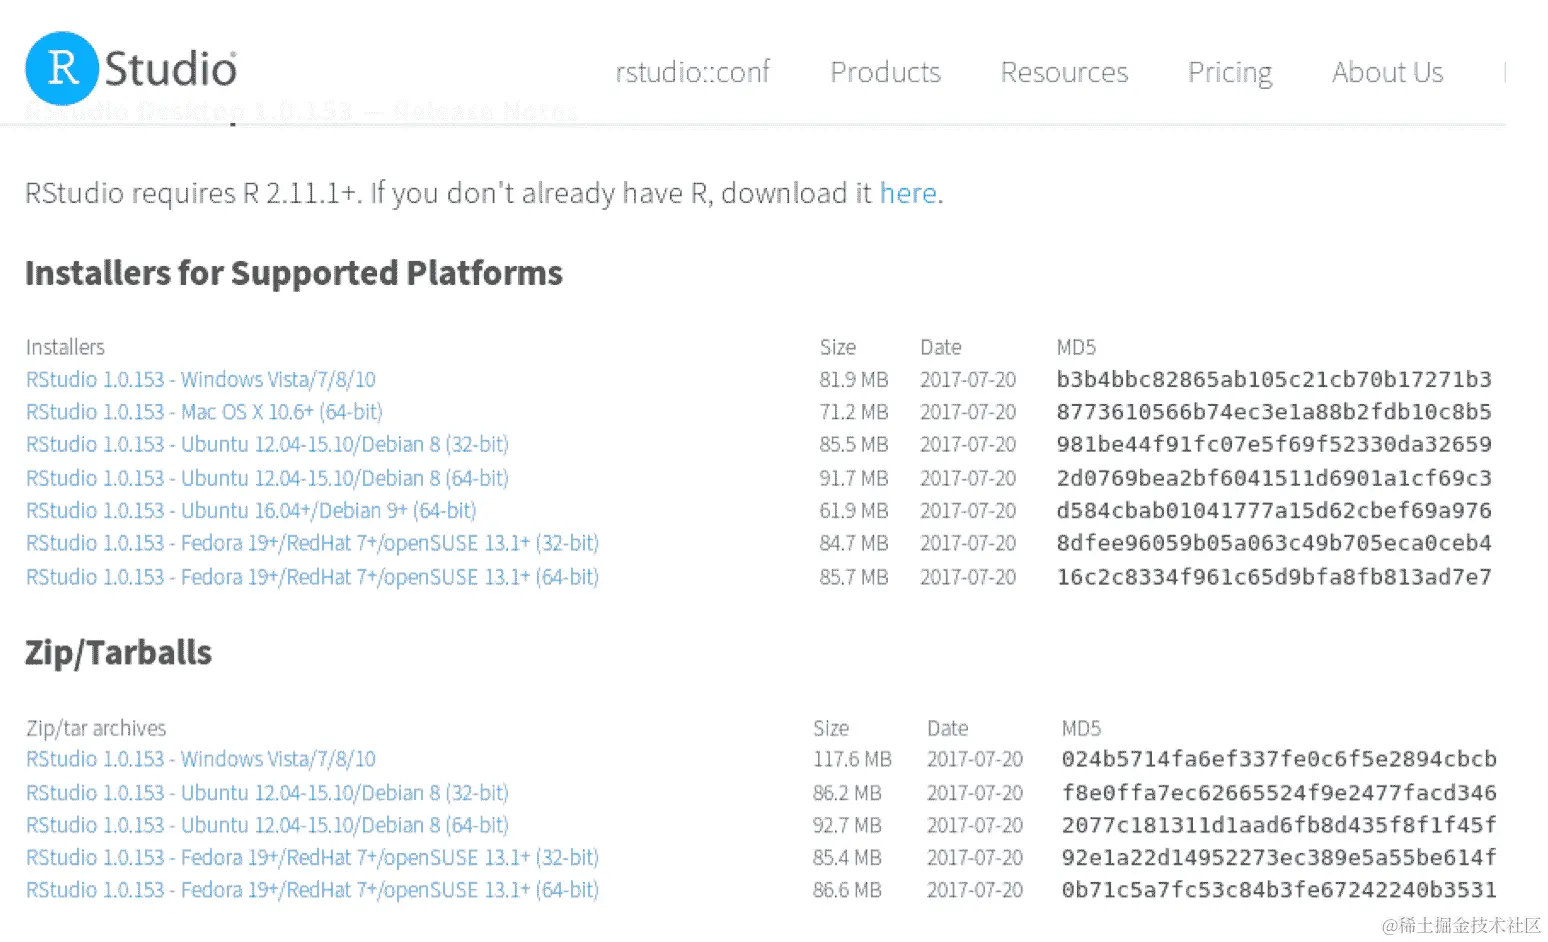This screenshot has width=1548, height=942.
Task: Click the 'Installers for Supported Platforms' heading
Action: click(294, 273)
